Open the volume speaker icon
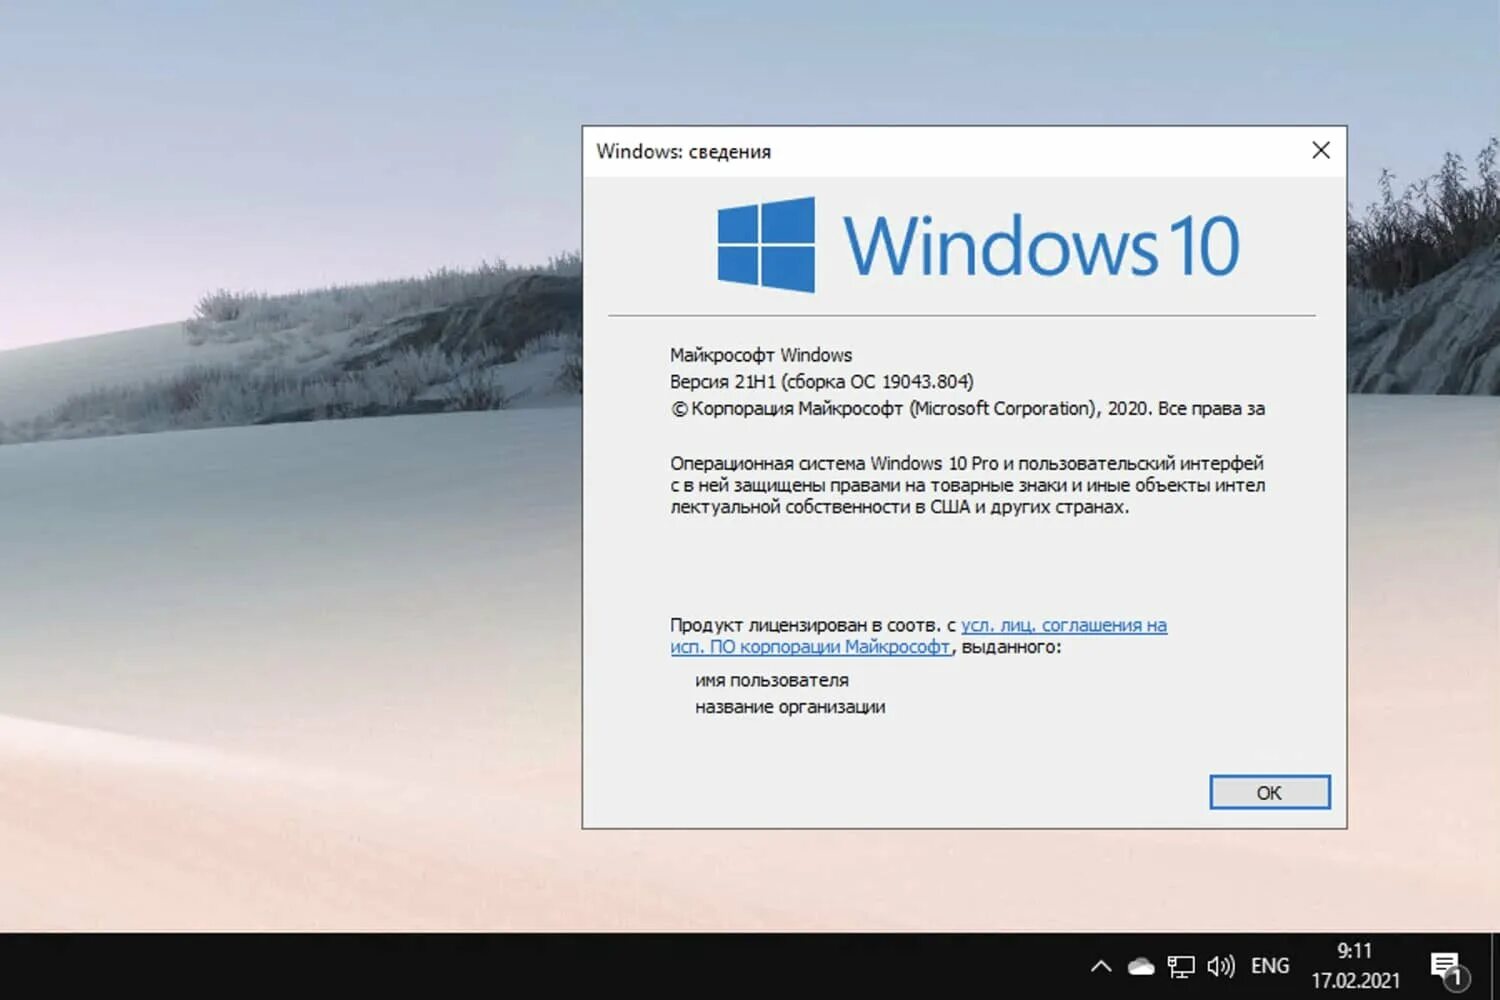This screenshot has width=1500, height=1000. coord(1221,966)
